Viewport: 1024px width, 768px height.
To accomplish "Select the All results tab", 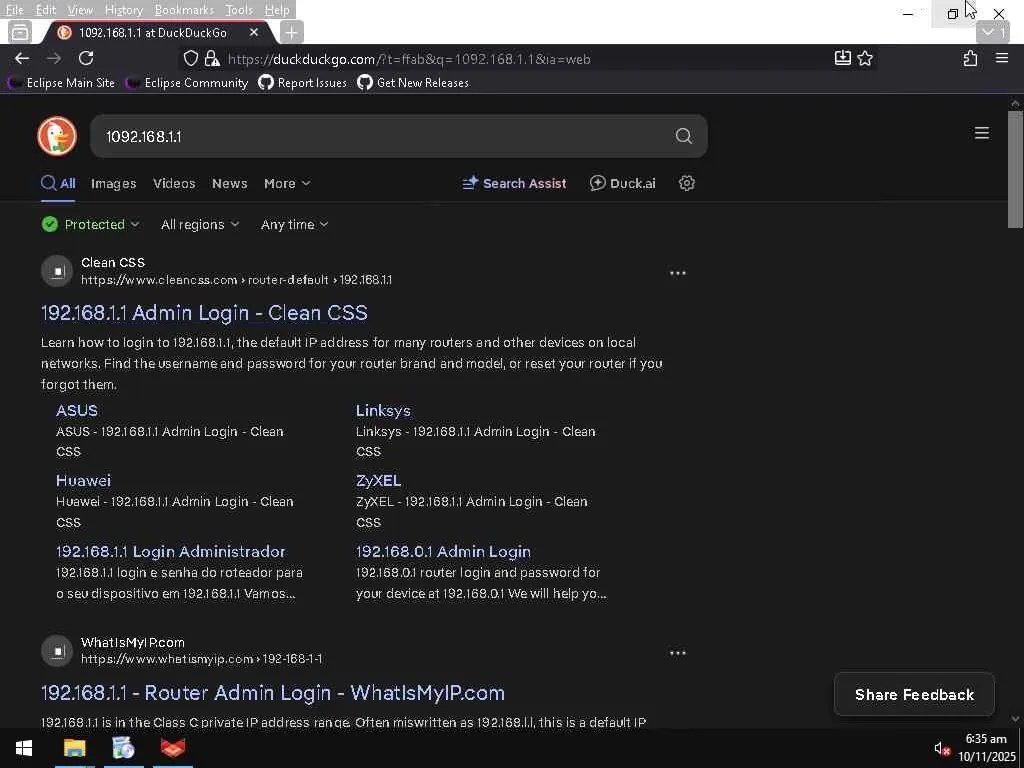I will [58, 184].
